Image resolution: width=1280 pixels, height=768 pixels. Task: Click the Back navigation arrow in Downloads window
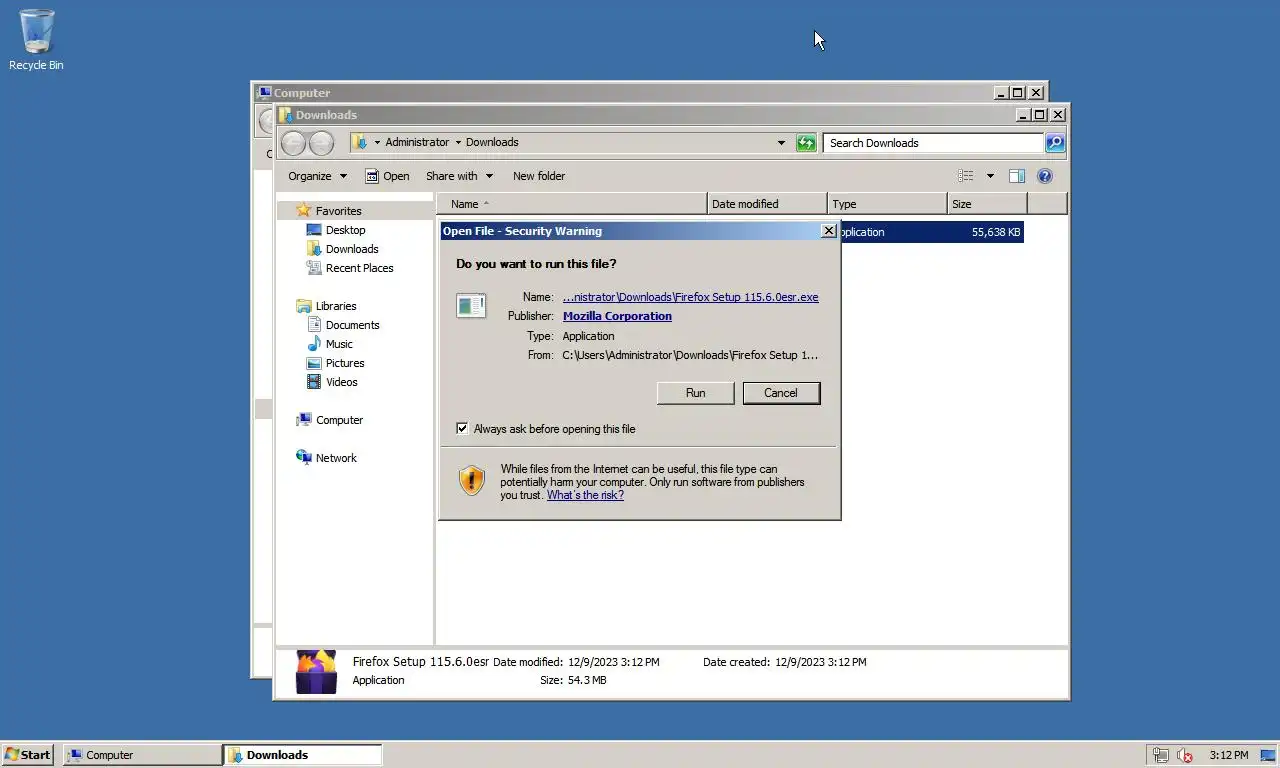[x=293, y=143]
